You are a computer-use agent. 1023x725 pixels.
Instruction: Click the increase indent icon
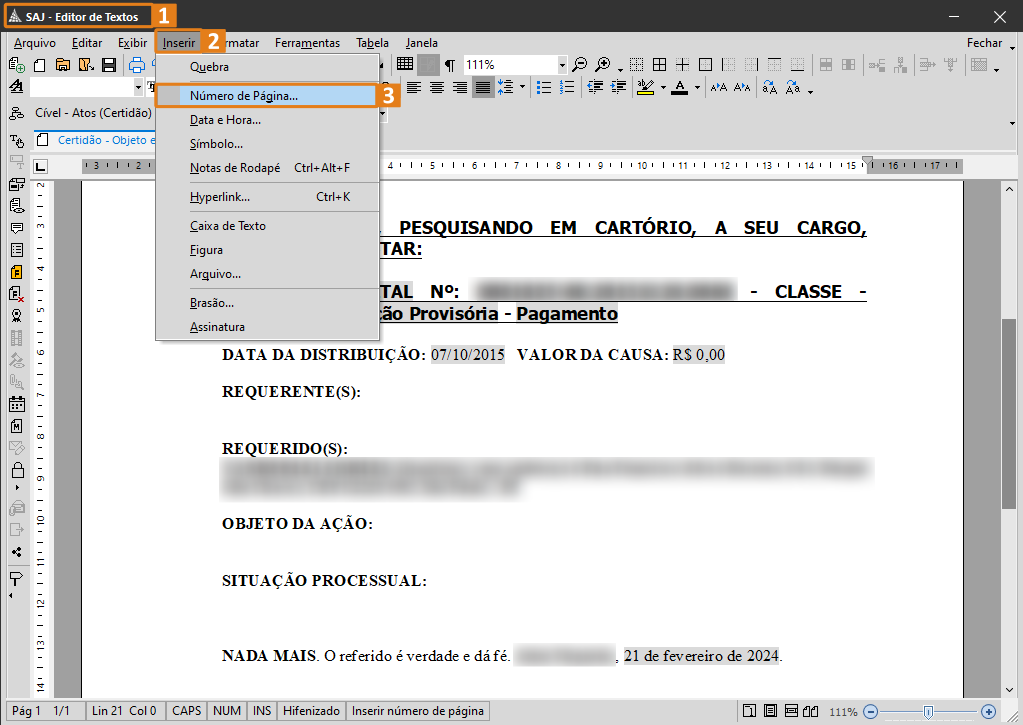pyautogui.click(x=618, y=87)
